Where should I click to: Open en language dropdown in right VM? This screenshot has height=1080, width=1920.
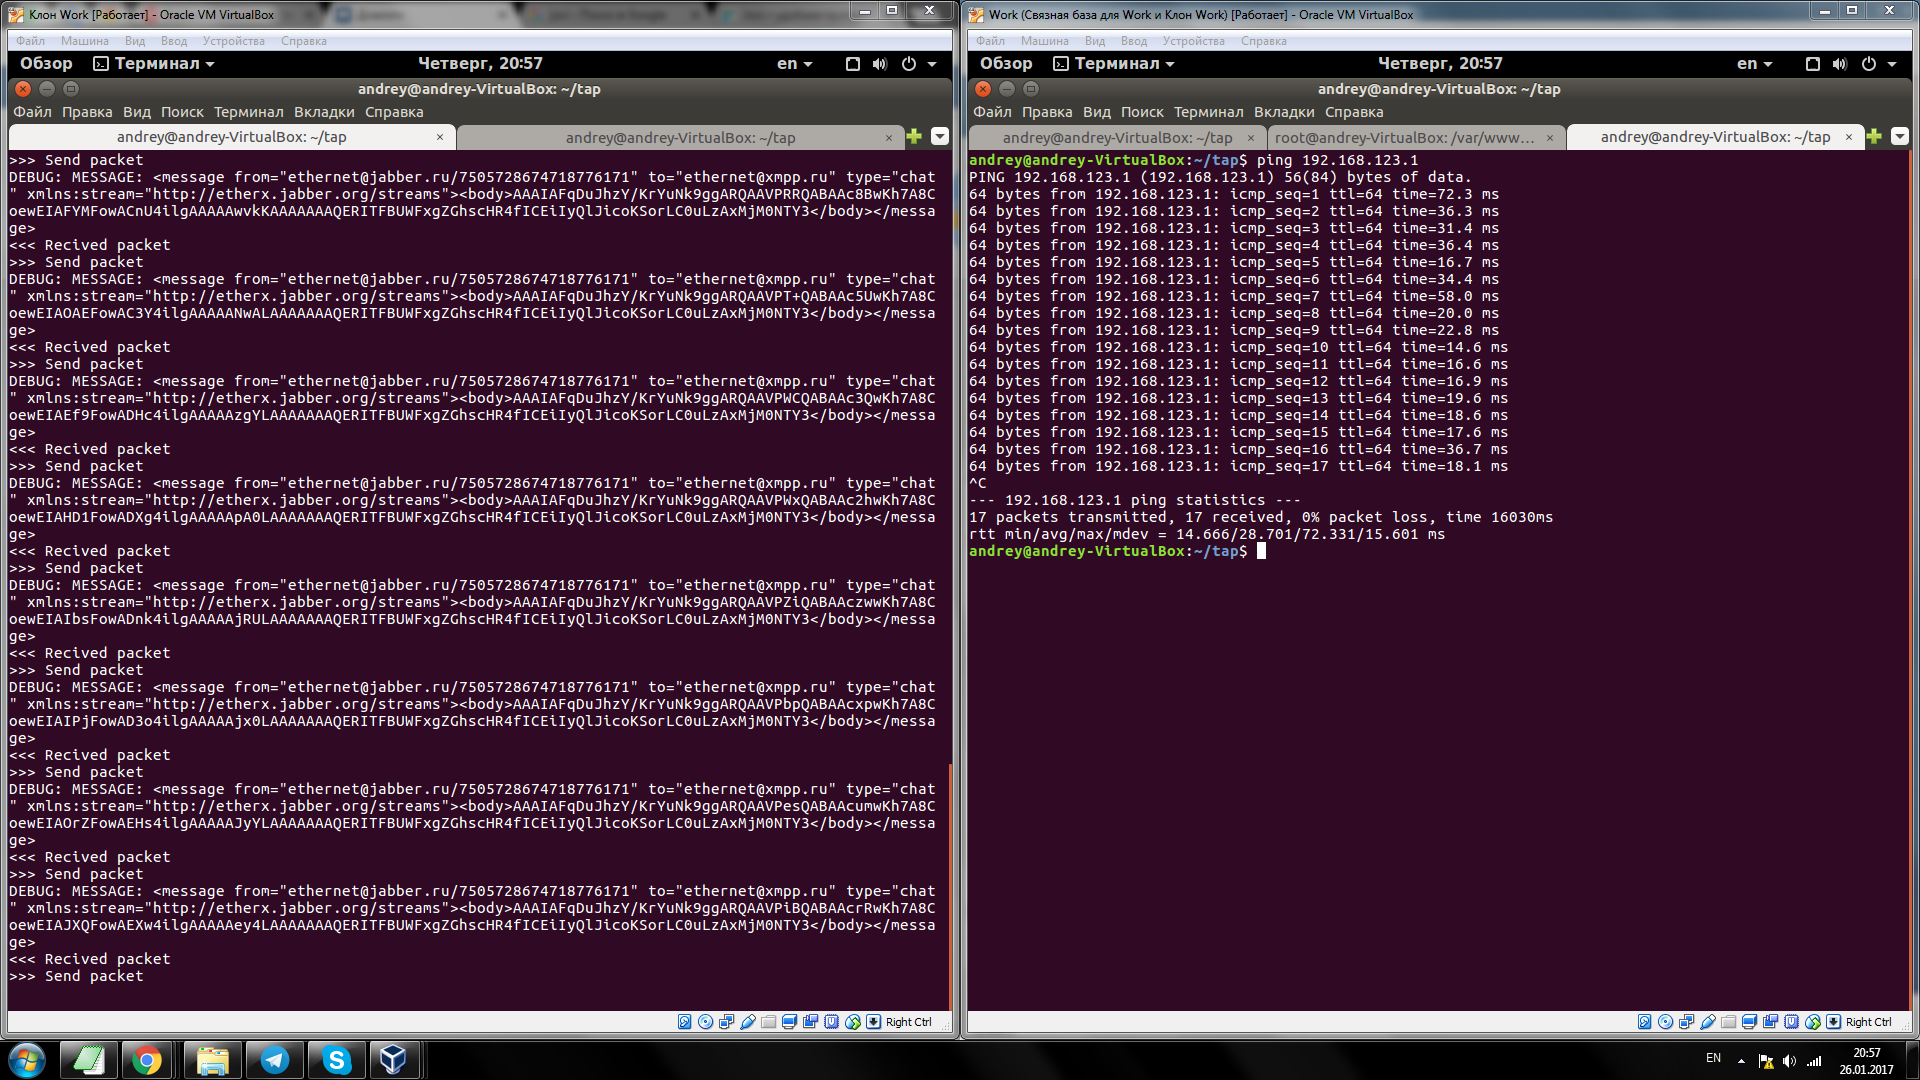coord(1755,64)
